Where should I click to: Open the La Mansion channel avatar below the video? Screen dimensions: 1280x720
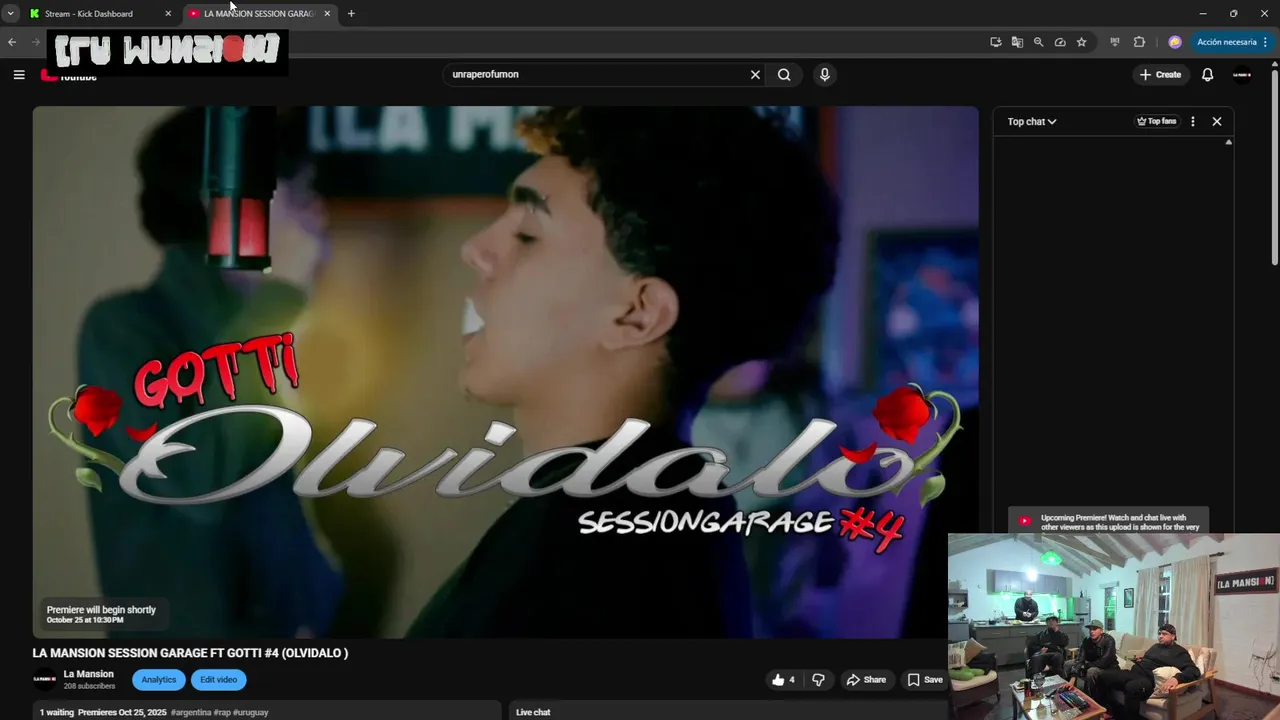(x=44, y=680)
